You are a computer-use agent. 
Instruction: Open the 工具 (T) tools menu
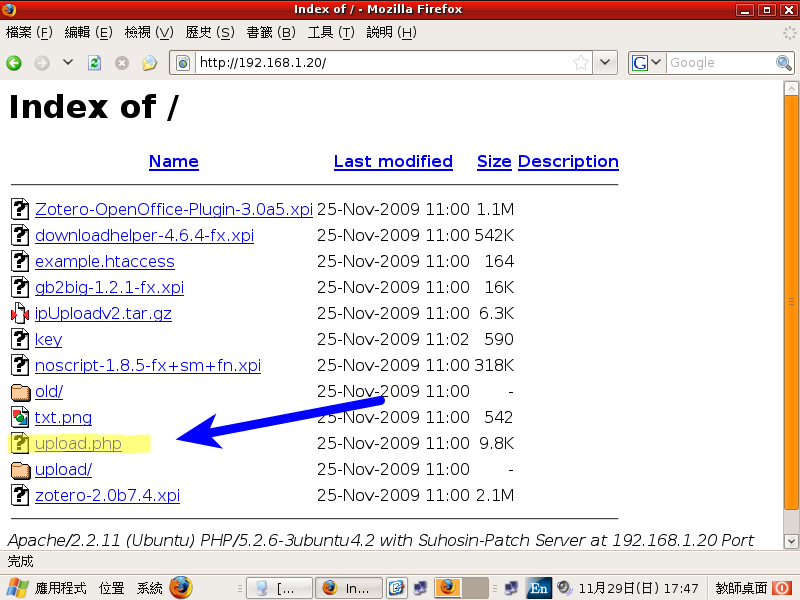pos(331,32)
